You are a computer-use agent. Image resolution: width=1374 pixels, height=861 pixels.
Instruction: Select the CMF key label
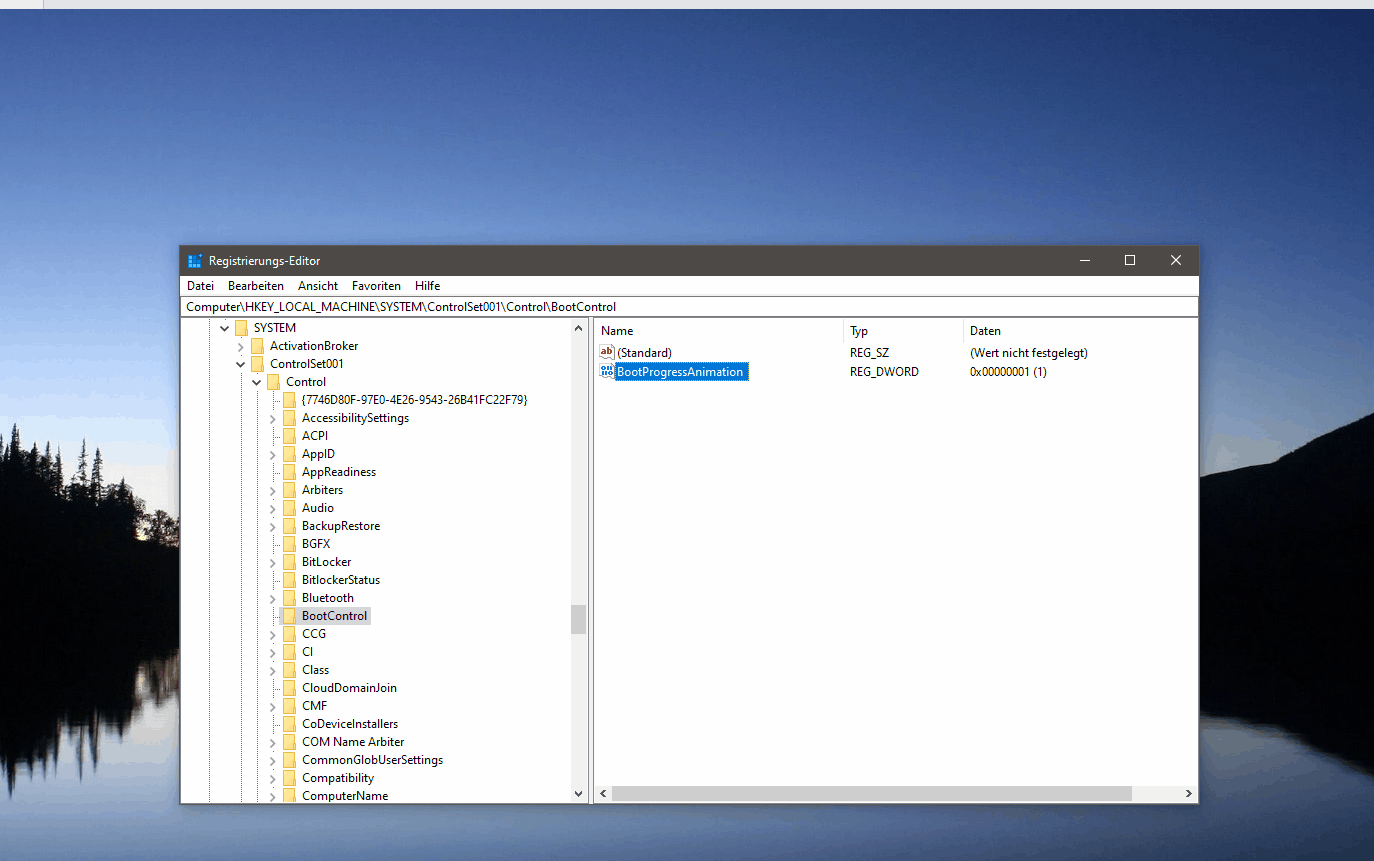click(314, 706)
